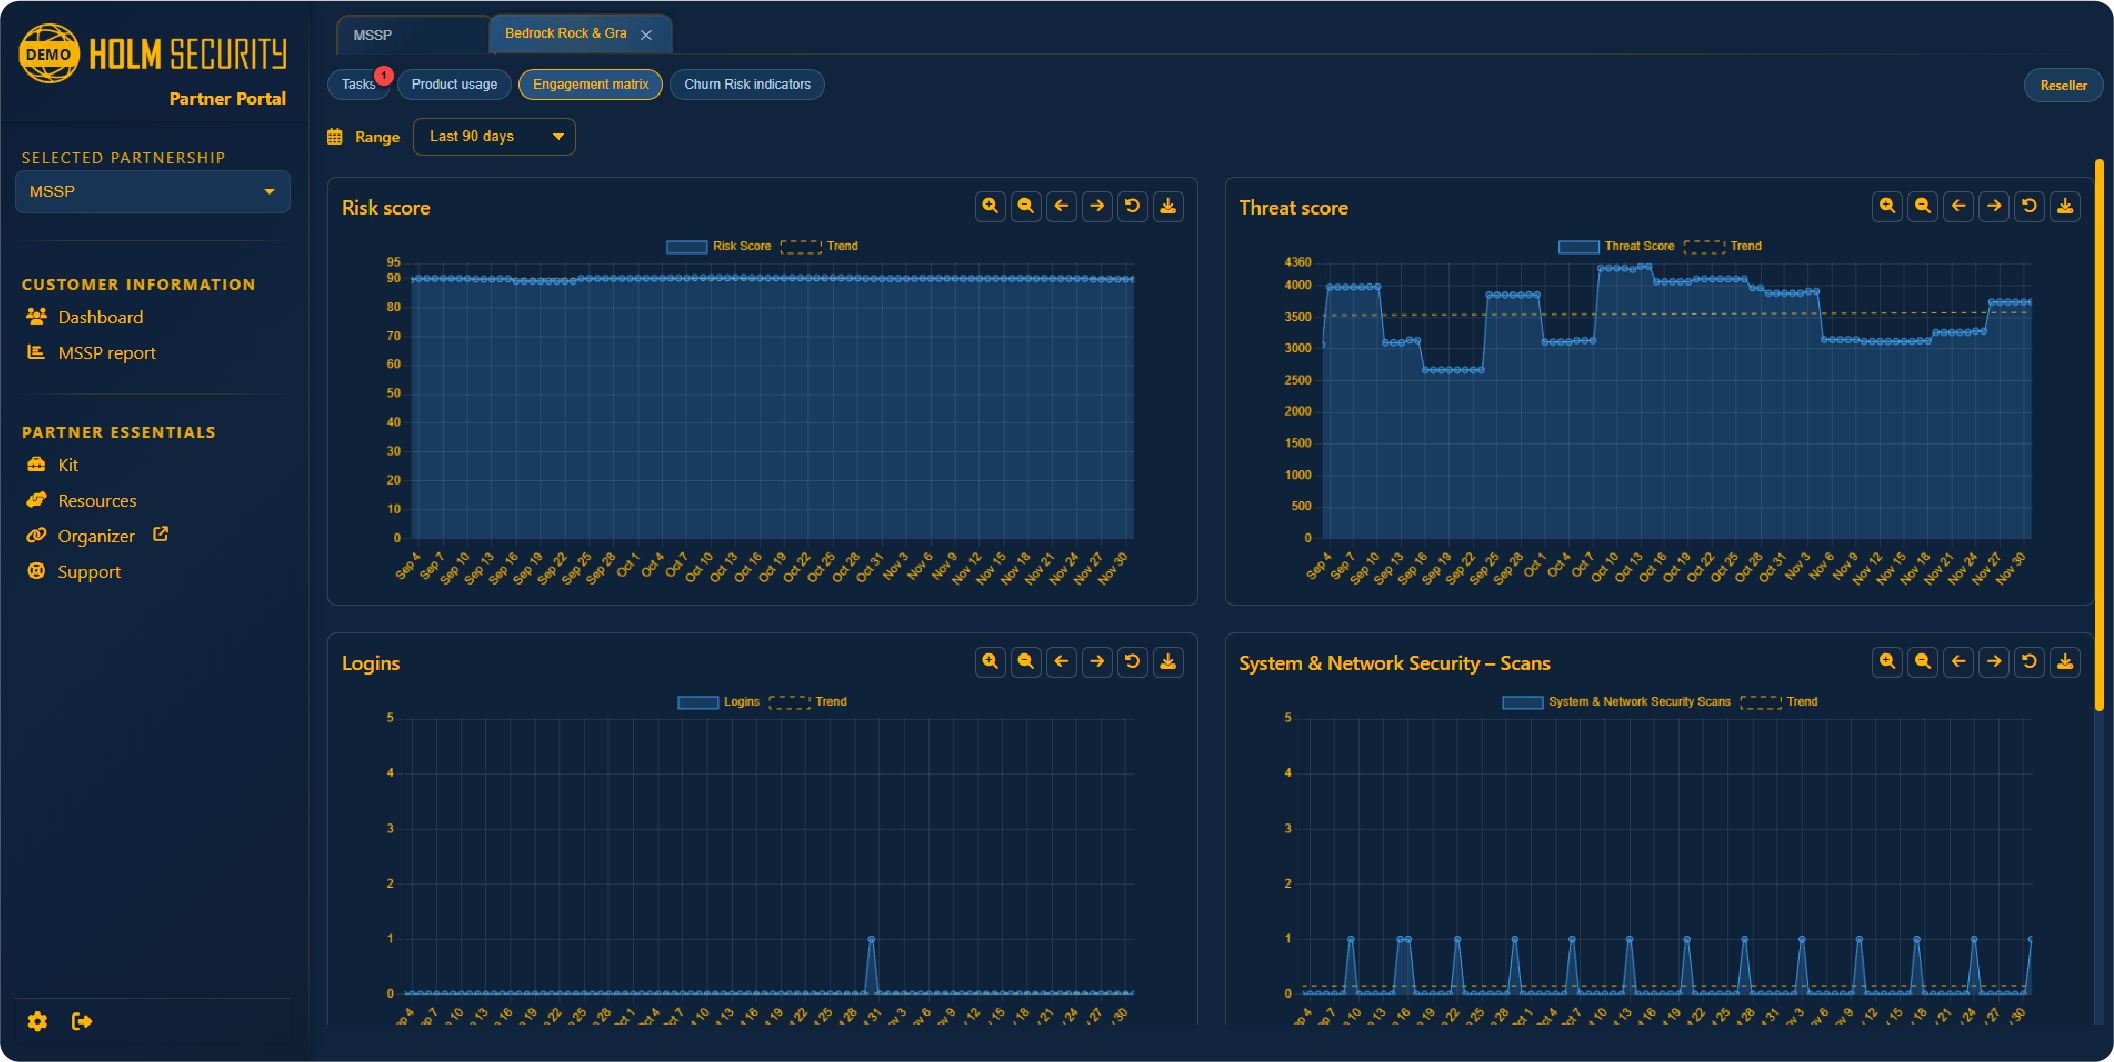This screenshot has width=2114, height=1062.
Task: Log out with the sign-out icon
Action: [x=82, y=1021]
